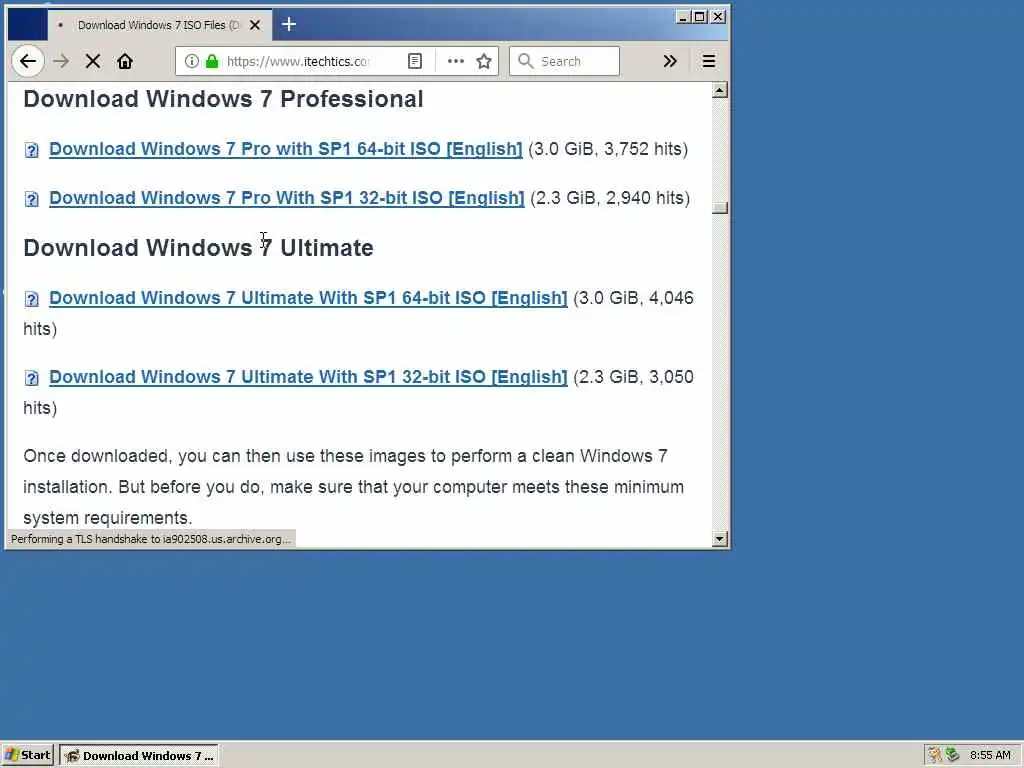Open the Windows Start menu
The height and width of the screenshot is (768, 1024).
pos(27,756)
